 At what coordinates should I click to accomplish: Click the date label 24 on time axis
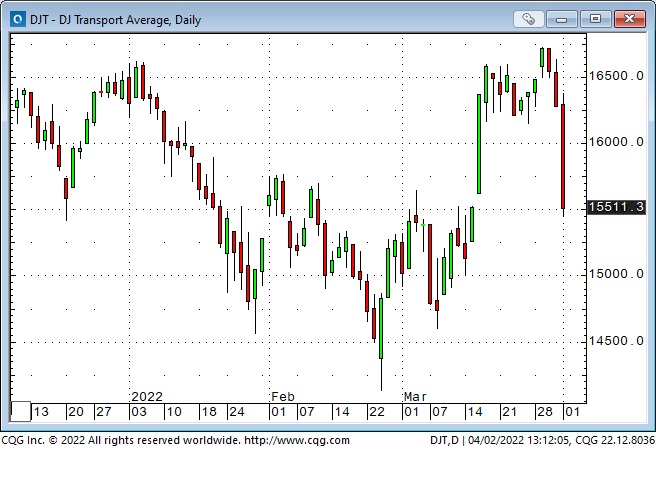point(237,412)
